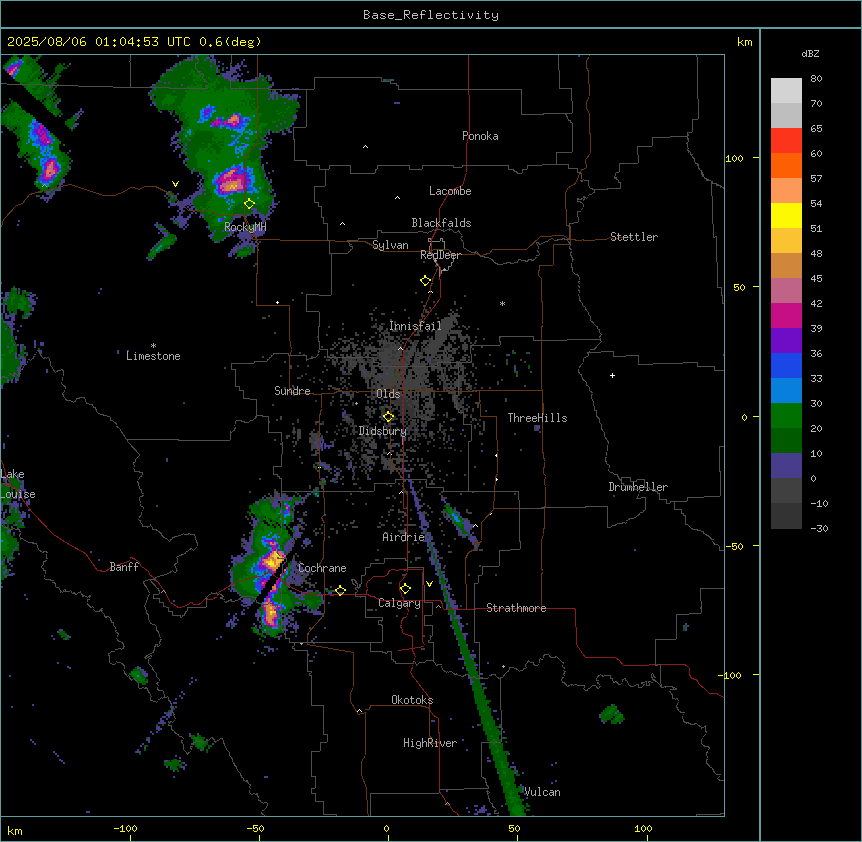Click the Sylvan label on the map
This screenshot has height=842, width=862.
click(390, 245)
